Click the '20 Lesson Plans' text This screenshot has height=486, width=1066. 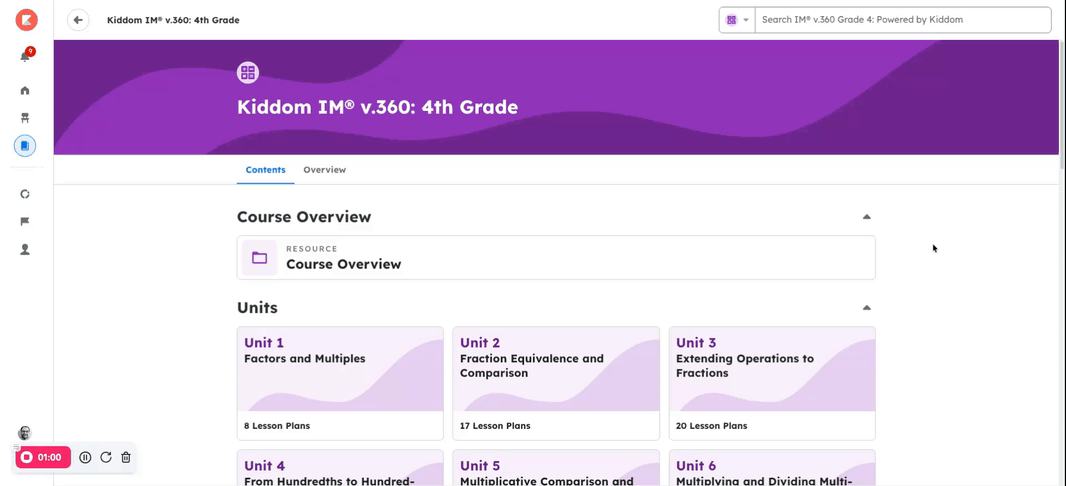(711, 426)
